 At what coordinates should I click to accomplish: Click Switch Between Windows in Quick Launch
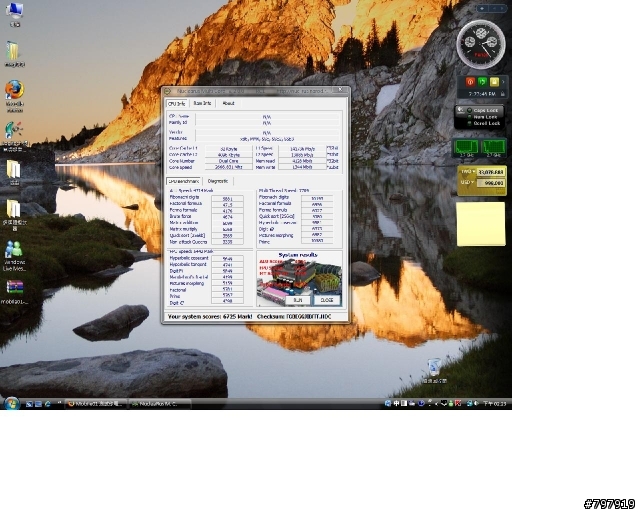coord(38,404)
